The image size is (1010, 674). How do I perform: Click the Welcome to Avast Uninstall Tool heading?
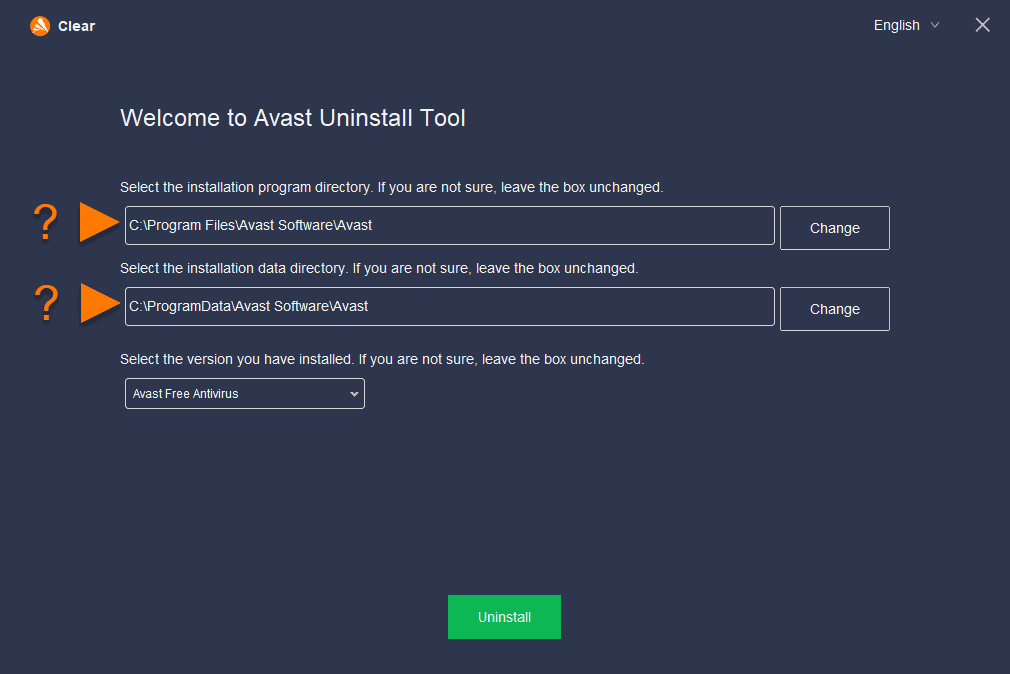coord(292,118)
